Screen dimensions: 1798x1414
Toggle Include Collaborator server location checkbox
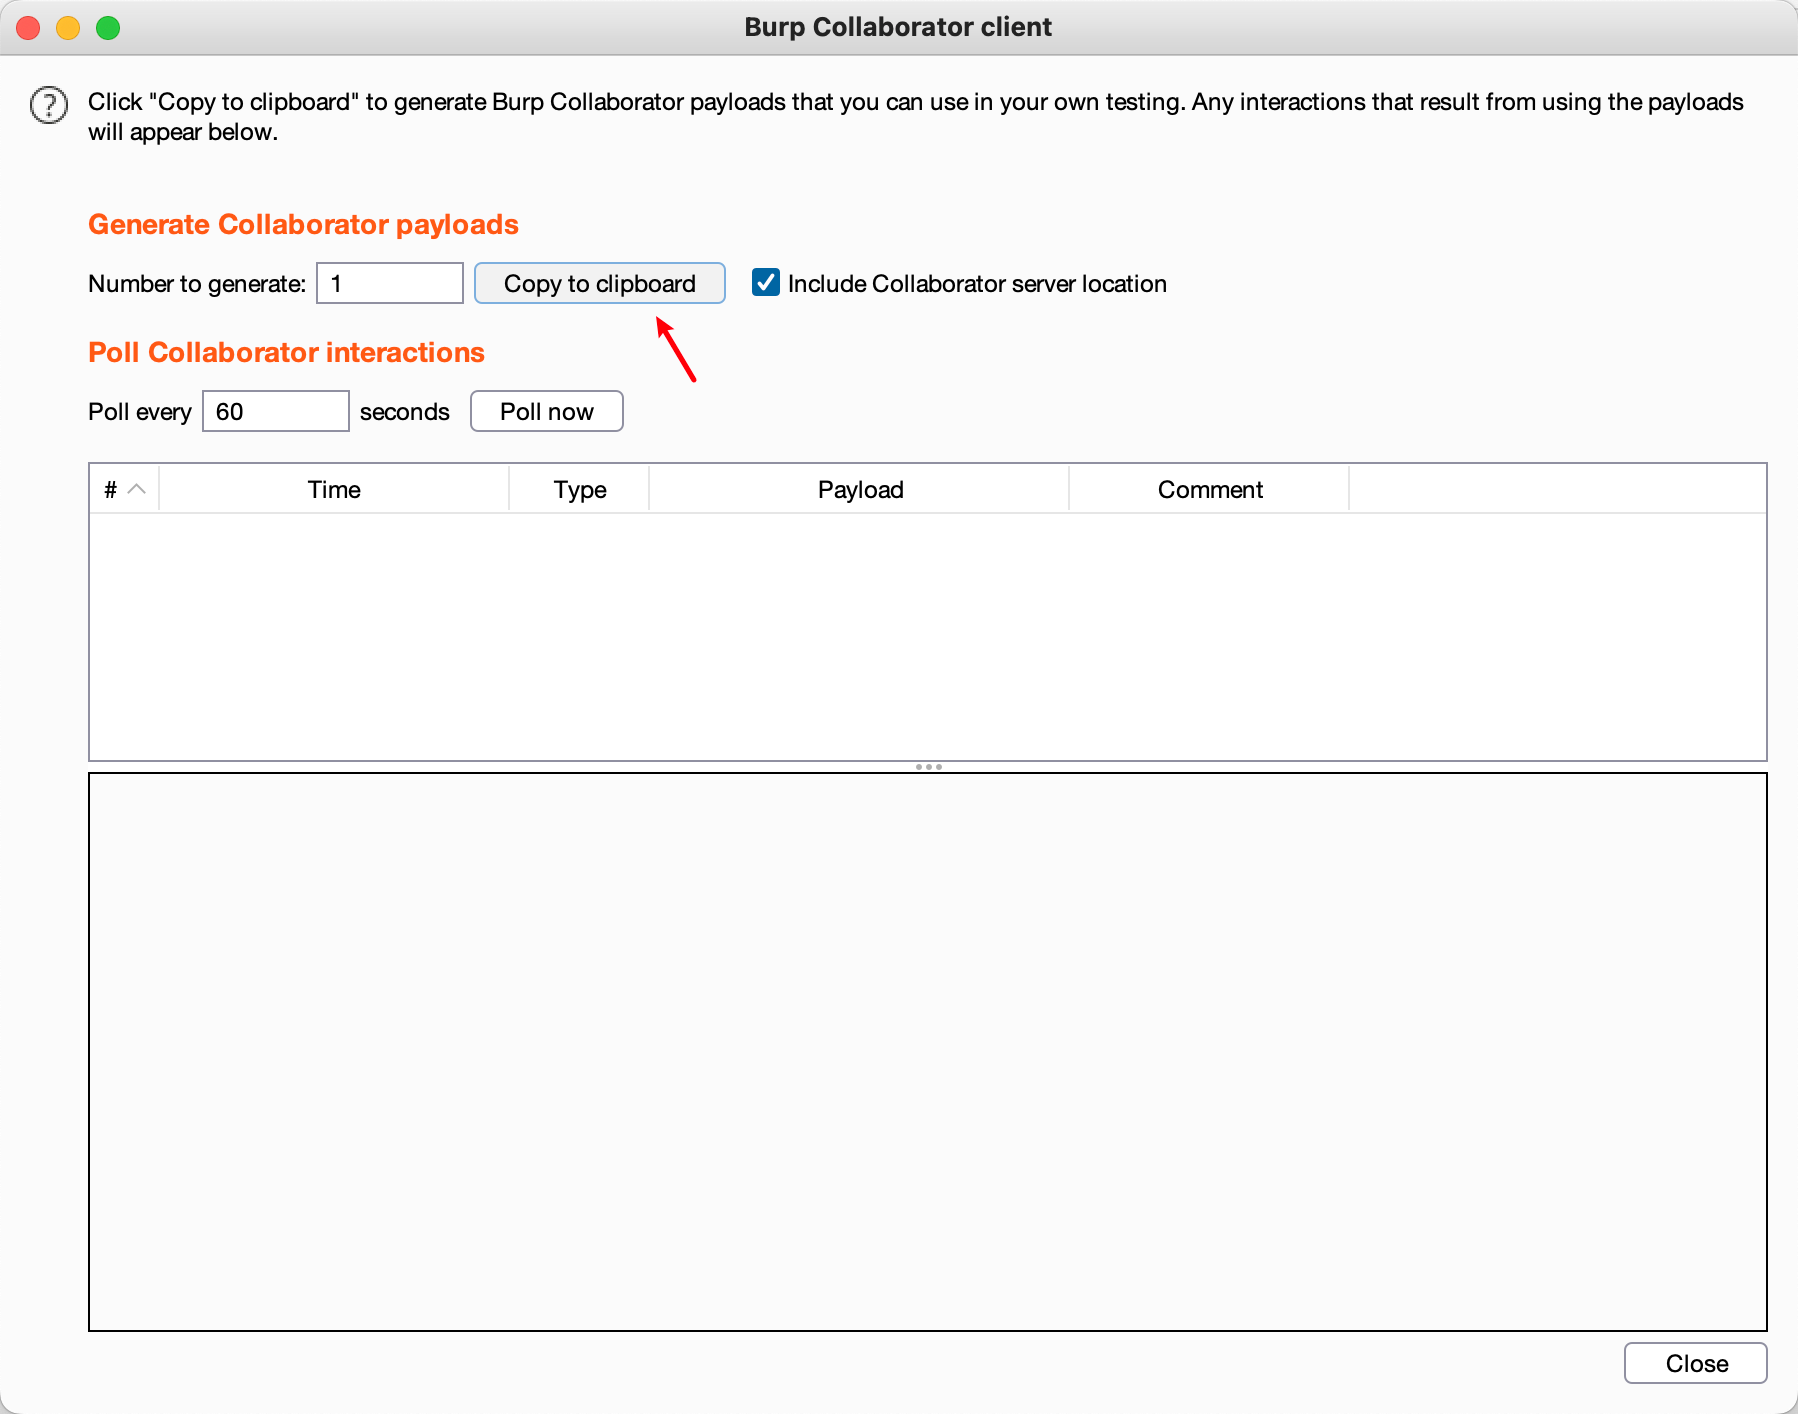click(x=766, y=283)
